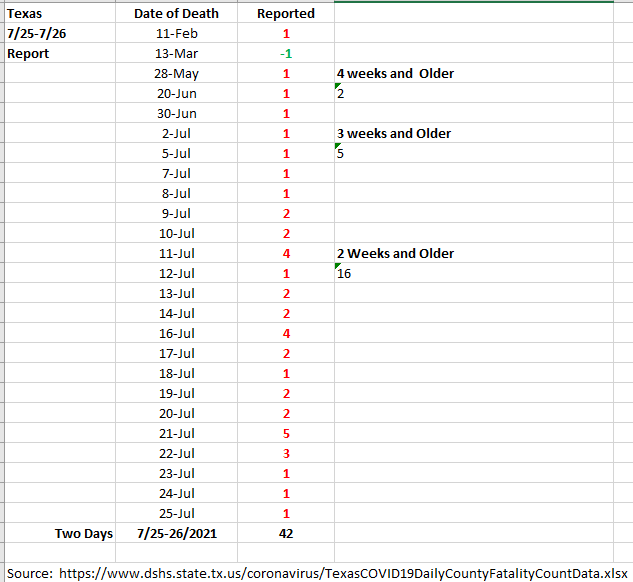This screenshot has width=633, height=582.
Task: Click the '3 weeks and Older' label
Action: point(394,133)
